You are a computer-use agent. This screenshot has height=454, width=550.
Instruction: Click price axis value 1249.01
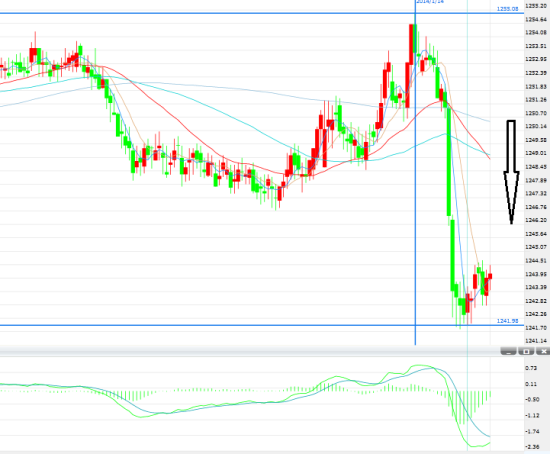pos(536,153)
